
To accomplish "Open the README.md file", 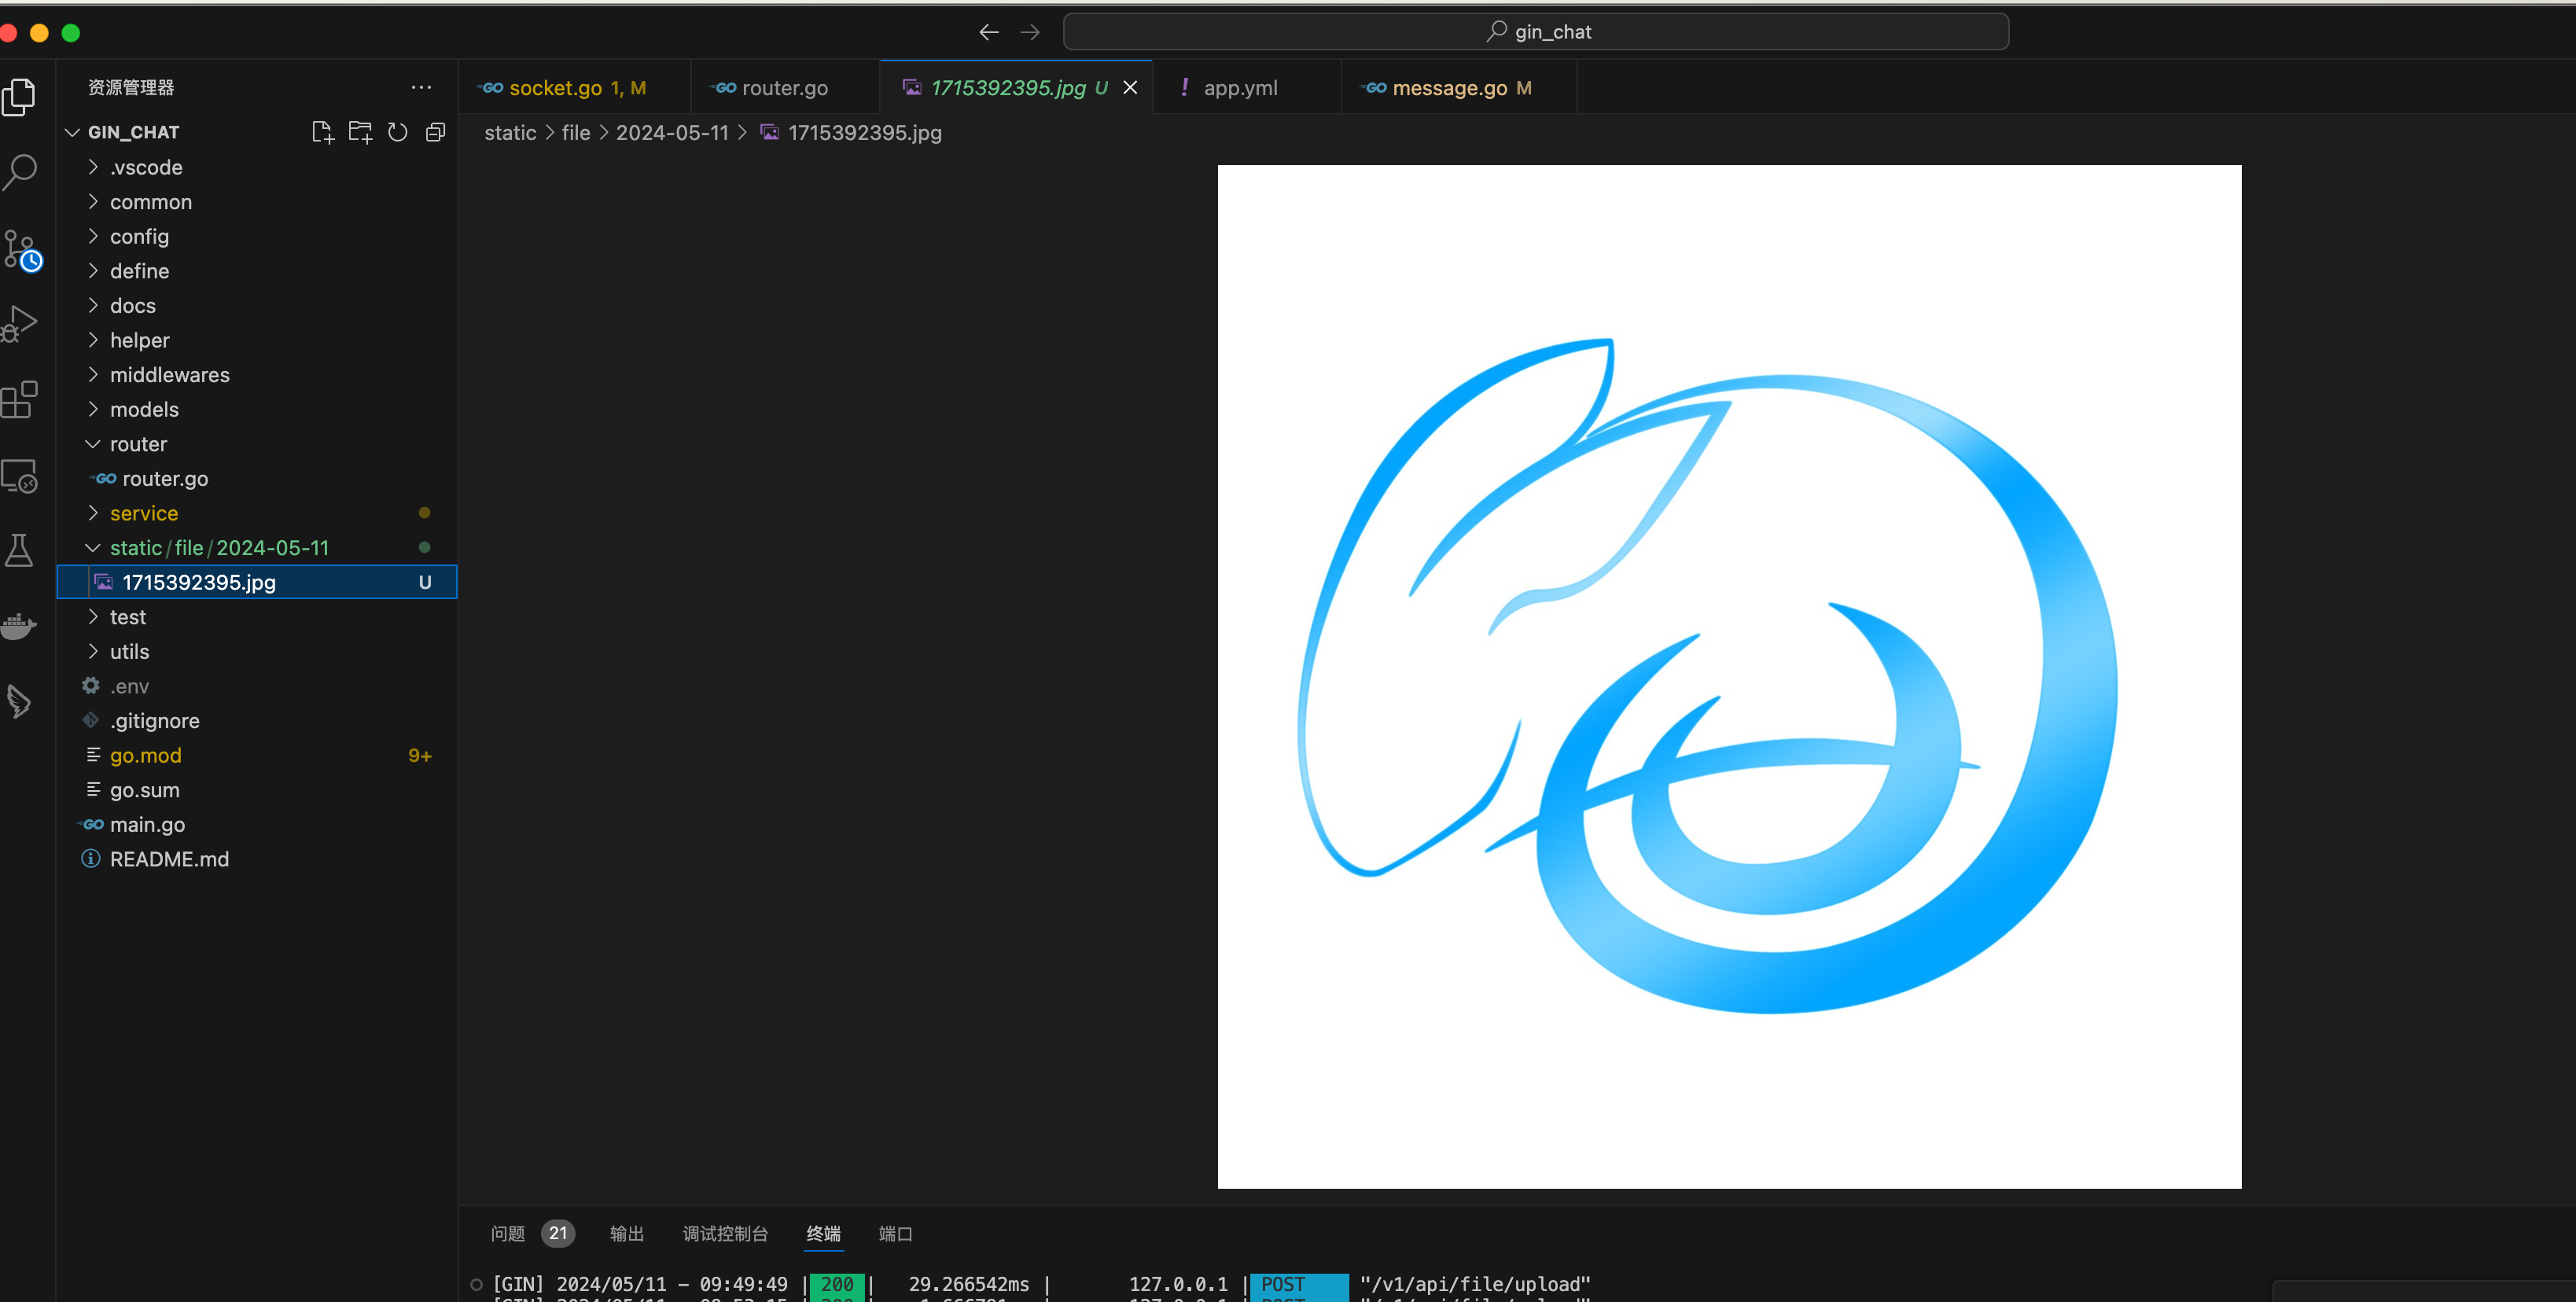I will pyautogui.click(x=257, y=859).
